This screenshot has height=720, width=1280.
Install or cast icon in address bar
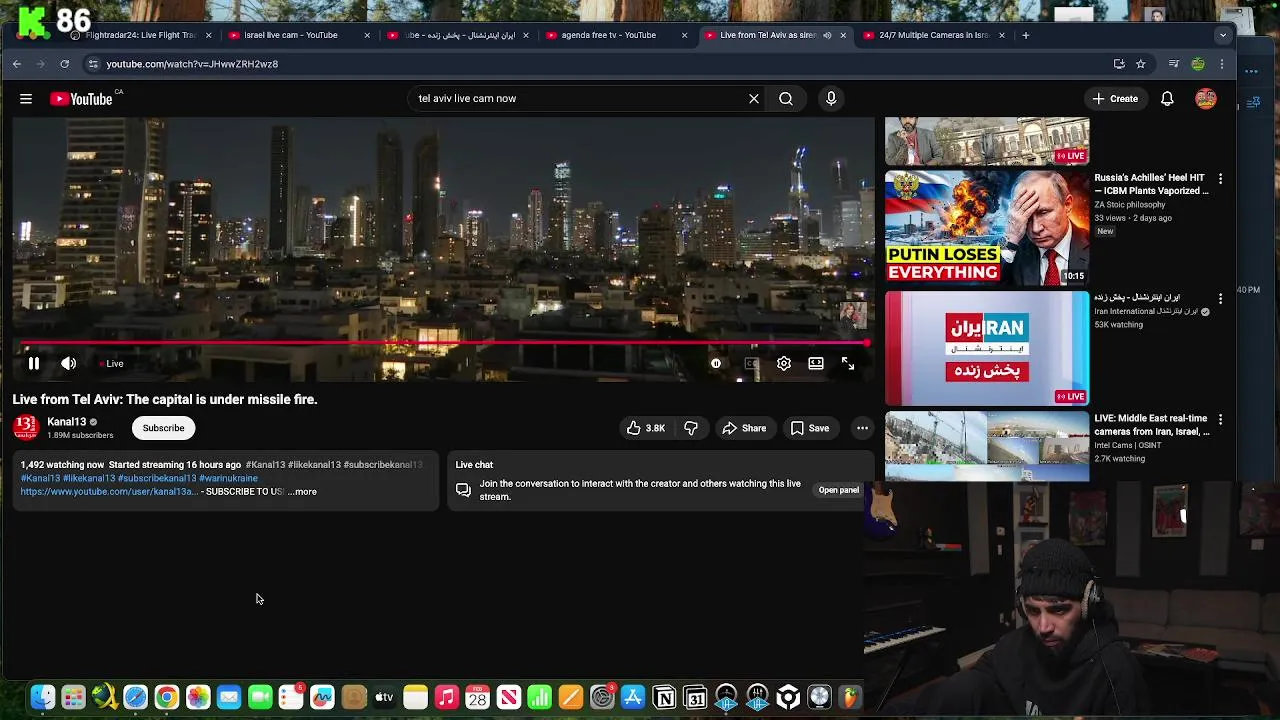tap(1119, 64)
